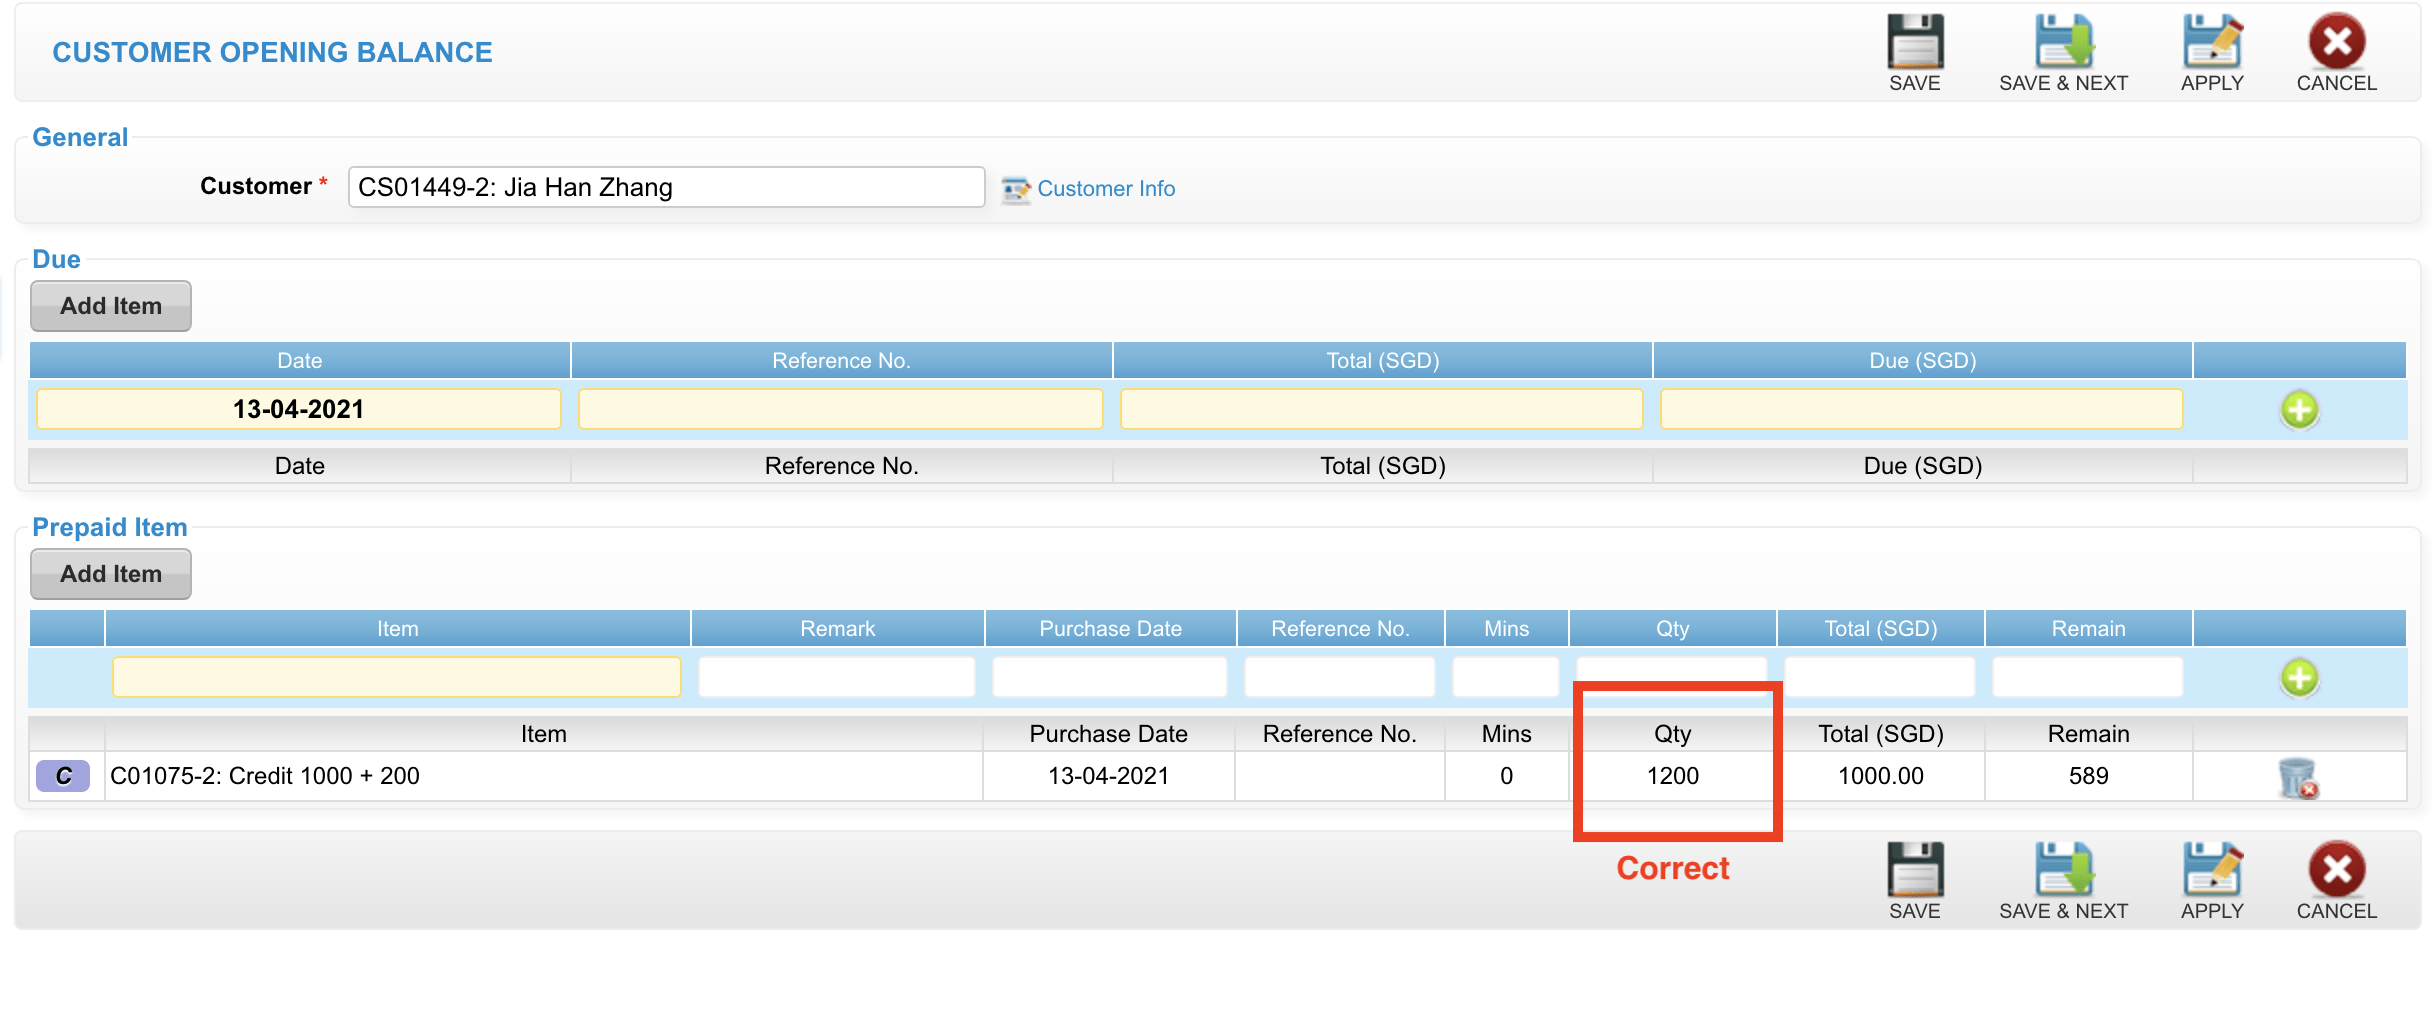
Task: Click the Due date field showing 13-04-2021
Action: click(x=299, y=409)
